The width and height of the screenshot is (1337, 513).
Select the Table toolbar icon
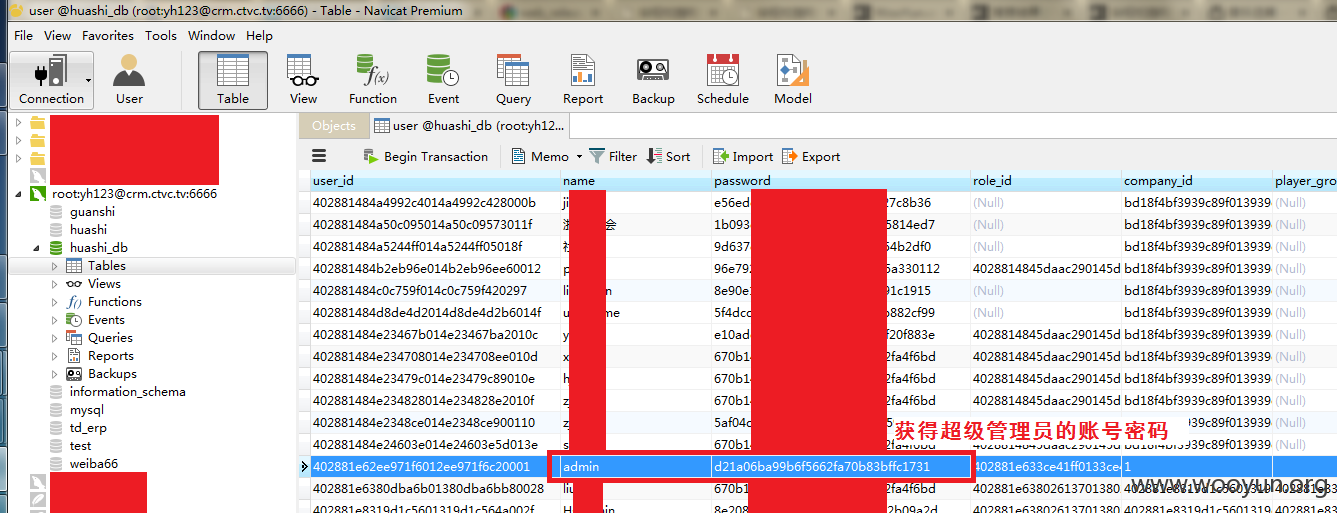233,80
